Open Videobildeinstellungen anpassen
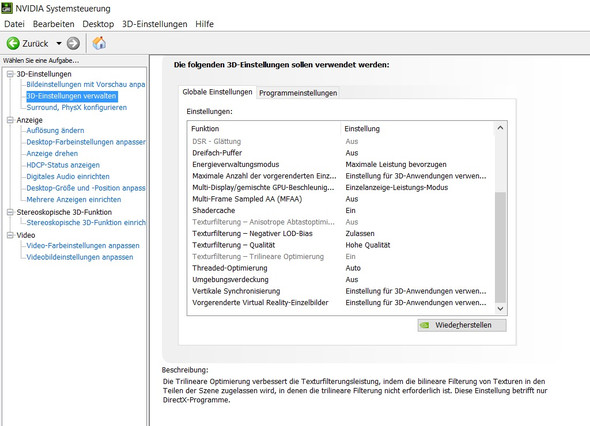 point(80,257)
